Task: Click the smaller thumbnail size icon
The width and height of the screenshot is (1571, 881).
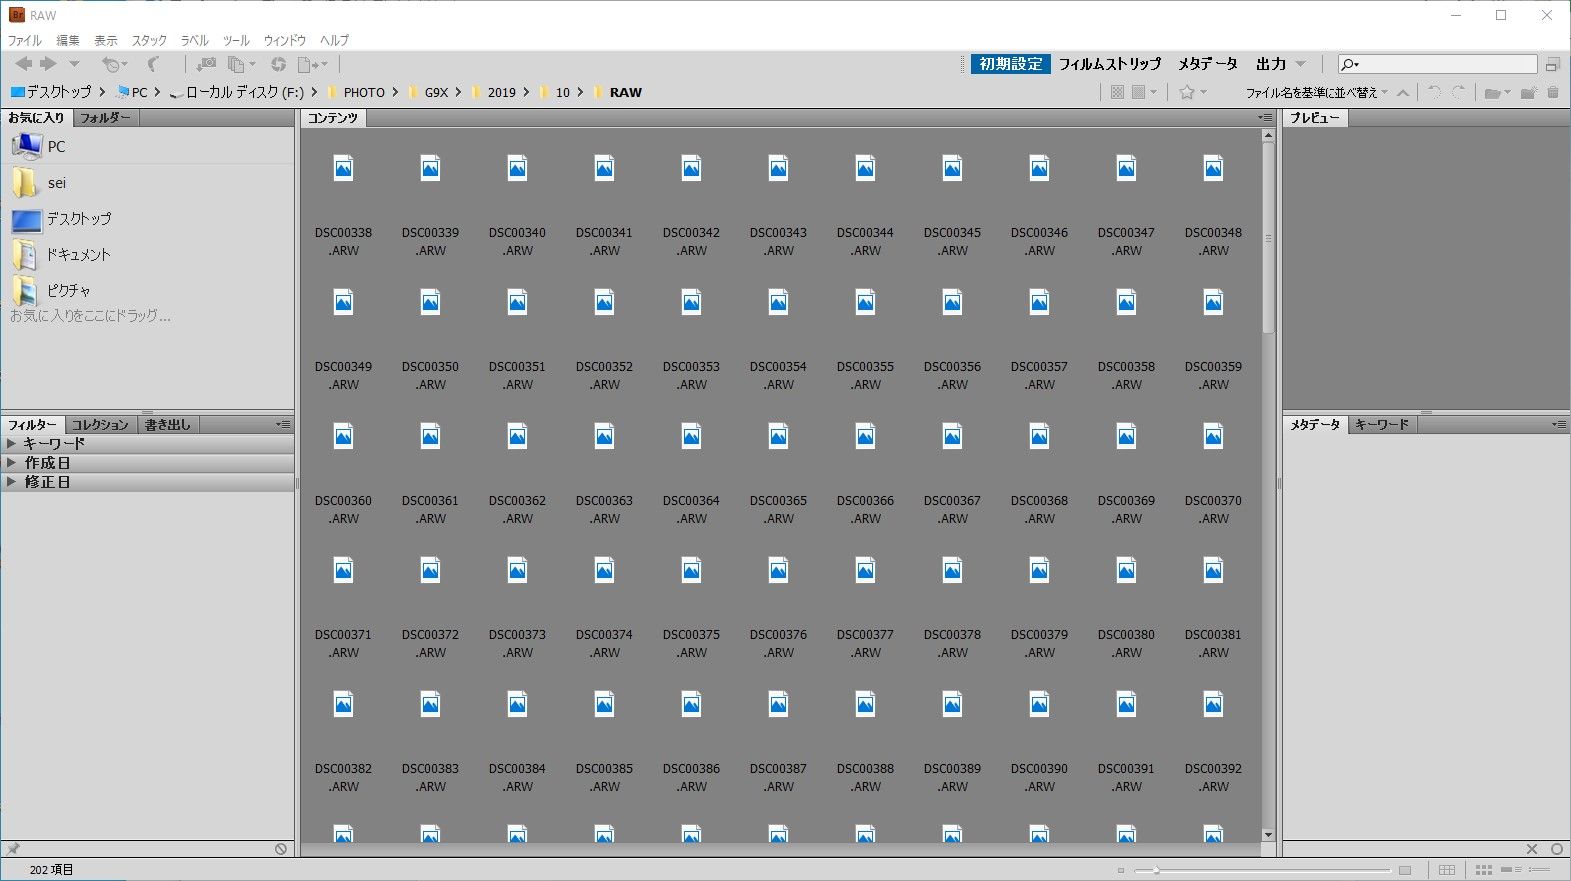Action: 1121,870
